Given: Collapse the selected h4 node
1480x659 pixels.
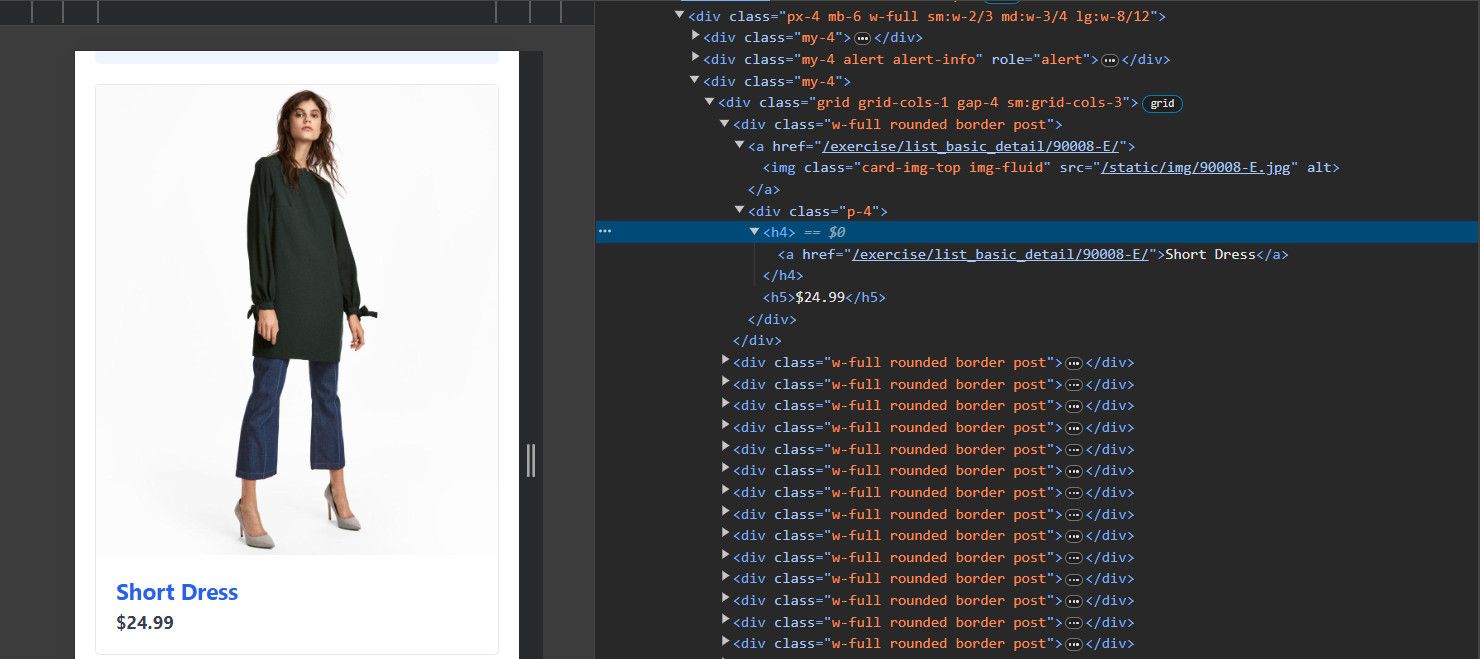Looking at the screenshot, I should (x=755, y=232).
